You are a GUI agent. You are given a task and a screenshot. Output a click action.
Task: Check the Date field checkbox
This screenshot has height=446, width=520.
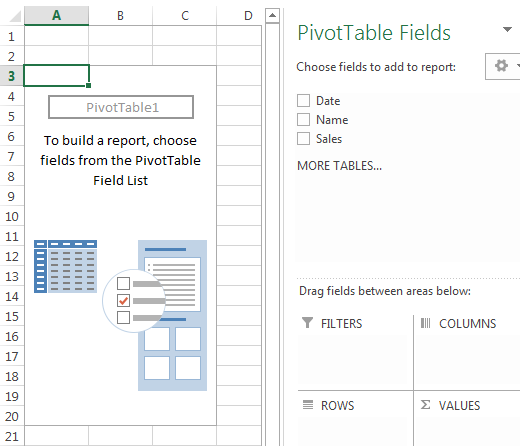click(303, 100)
